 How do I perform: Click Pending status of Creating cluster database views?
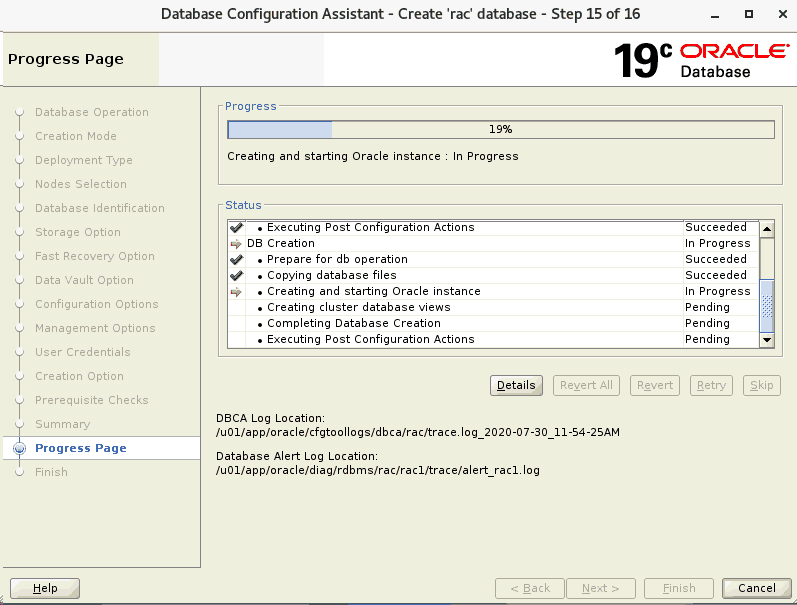[x=707, y=307]
